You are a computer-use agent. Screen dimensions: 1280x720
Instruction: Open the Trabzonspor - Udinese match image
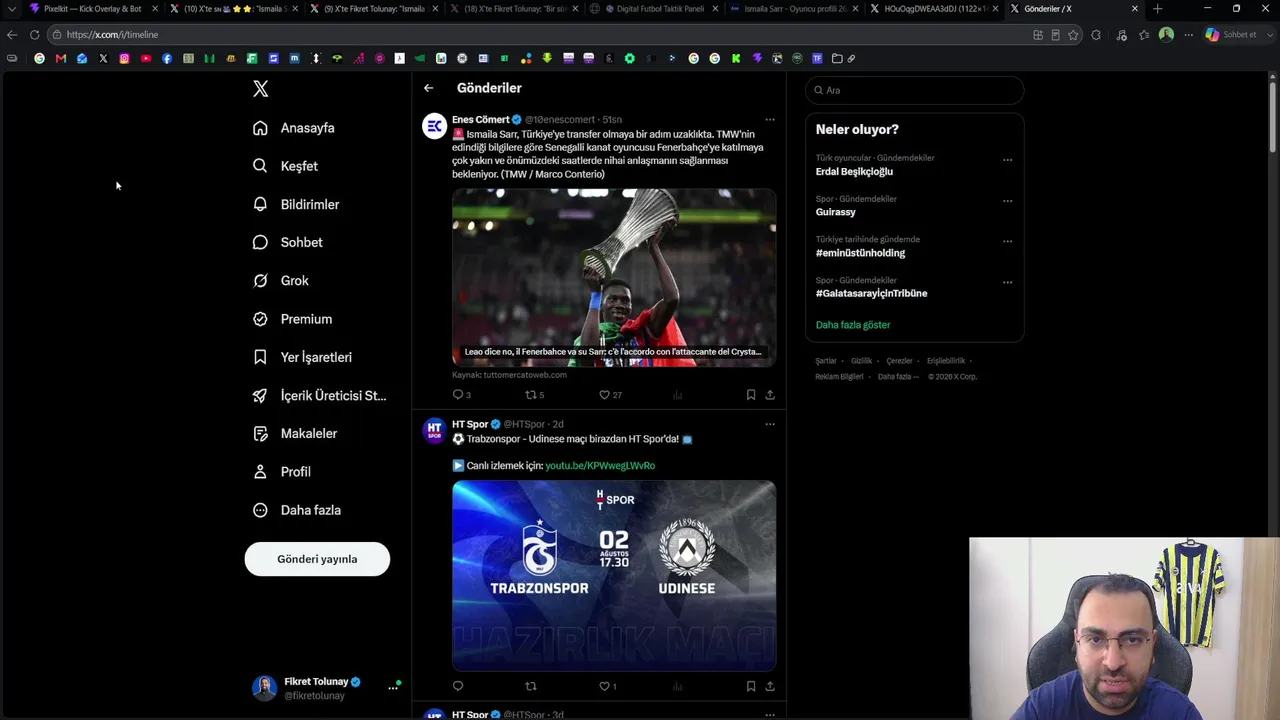pos(614,576)
